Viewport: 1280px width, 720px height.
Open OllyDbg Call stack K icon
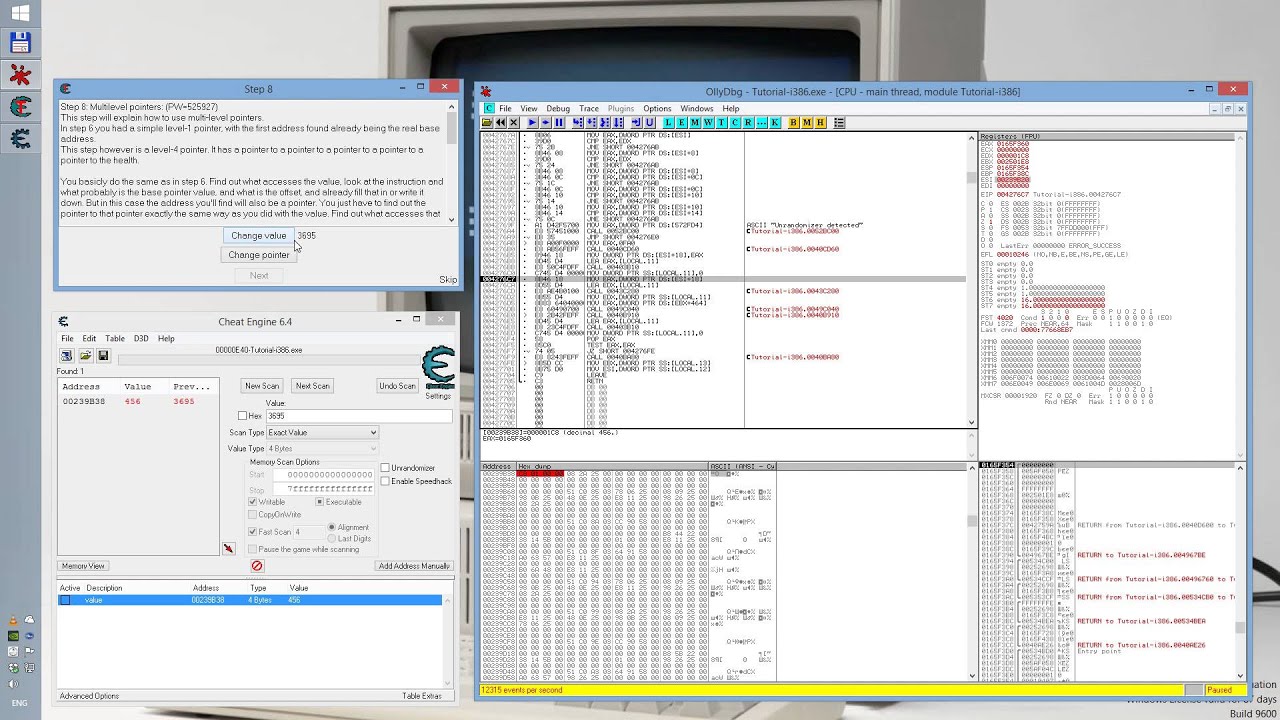point(775,122)
